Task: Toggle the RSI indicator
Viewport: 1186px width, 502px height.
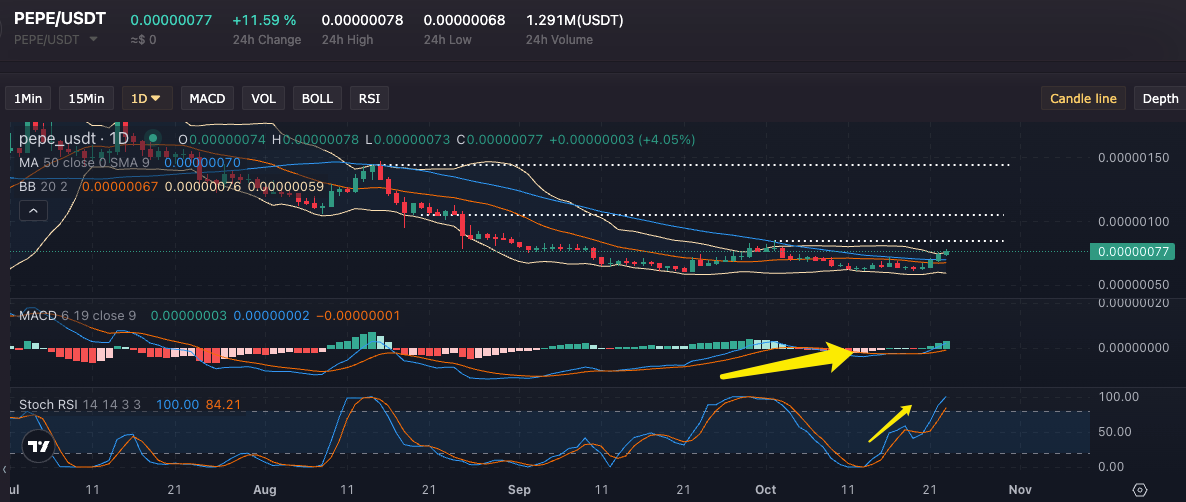Action: [x=369, y=98]
